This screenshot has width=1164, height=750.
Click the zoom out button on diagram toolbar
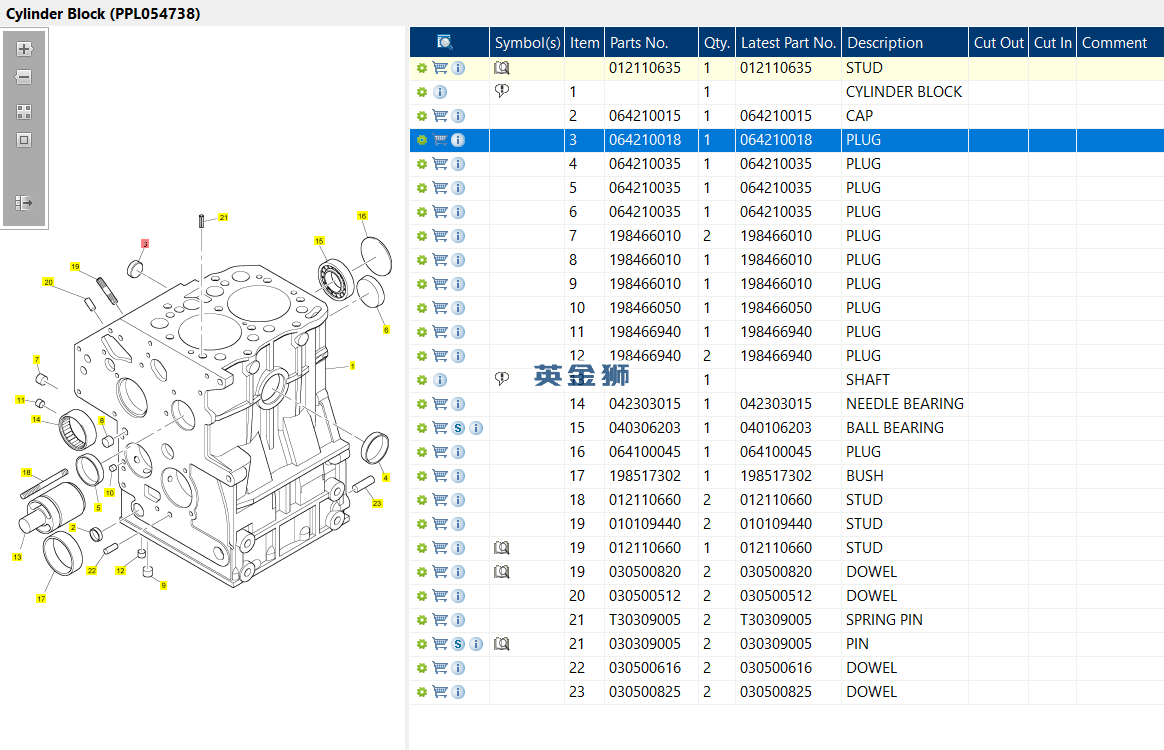[x=24, y=77]
